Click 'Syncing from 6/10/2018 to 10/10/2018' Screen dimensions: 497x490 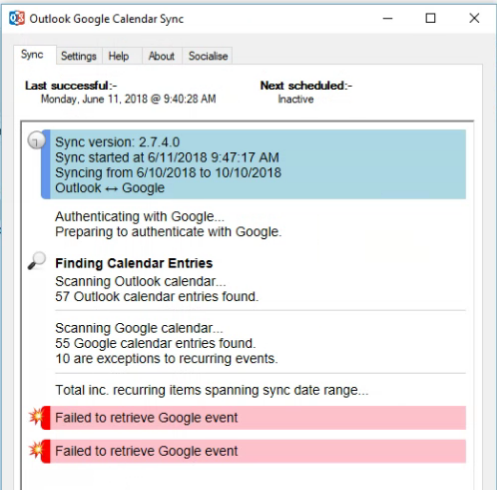(168, 173)
